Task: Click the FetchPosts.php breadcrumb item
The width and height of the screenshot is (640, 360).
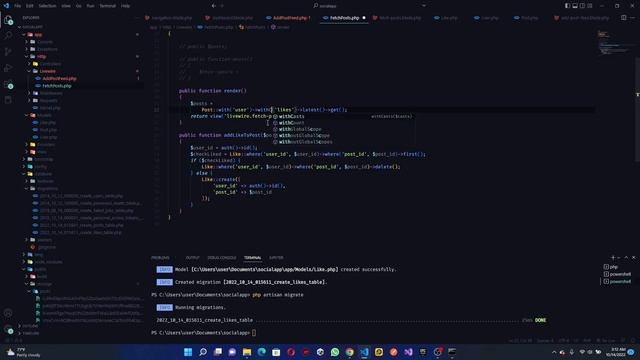Action: click(216, 27)
